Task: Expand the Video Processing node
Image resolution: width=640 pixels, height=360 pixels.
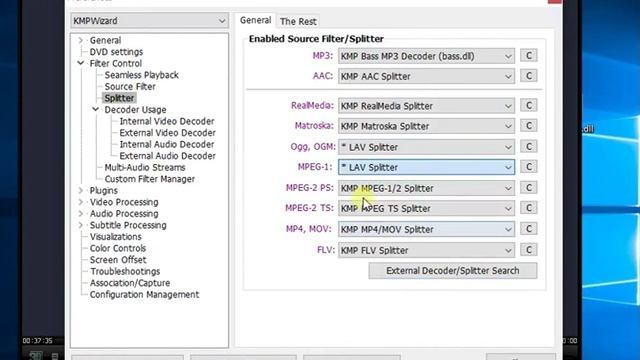Action: coord(80,202)
